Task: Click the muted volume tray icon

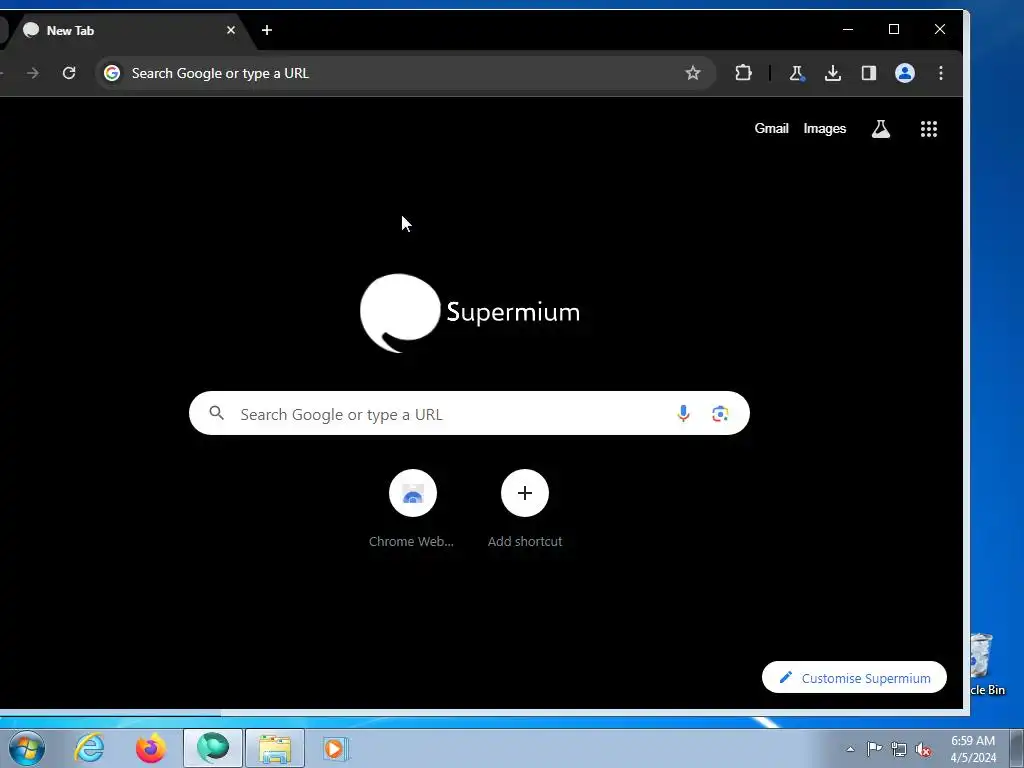Action: pyautogui.click(x=923, y=750)
